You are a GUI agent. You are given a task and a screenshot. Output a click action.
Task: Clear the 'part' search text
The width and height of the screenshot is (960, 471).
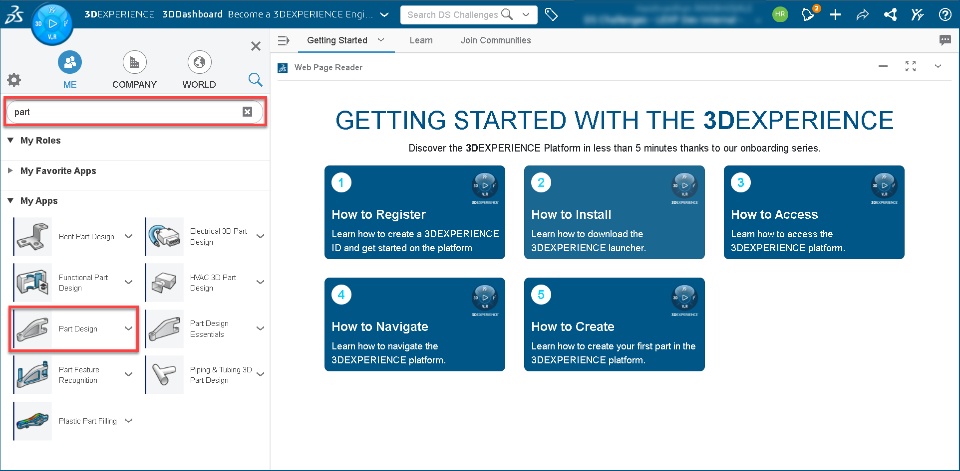(x=247, y=111)
